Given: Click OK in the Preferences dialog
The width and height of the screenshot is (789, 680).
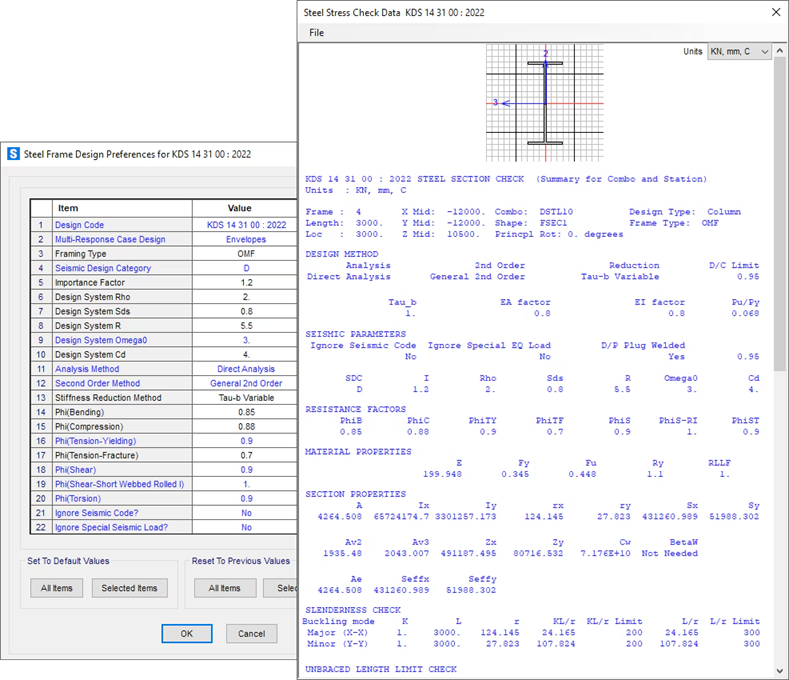Looking at the screenshot, I should pyautogui.click(x=187, y=633).
